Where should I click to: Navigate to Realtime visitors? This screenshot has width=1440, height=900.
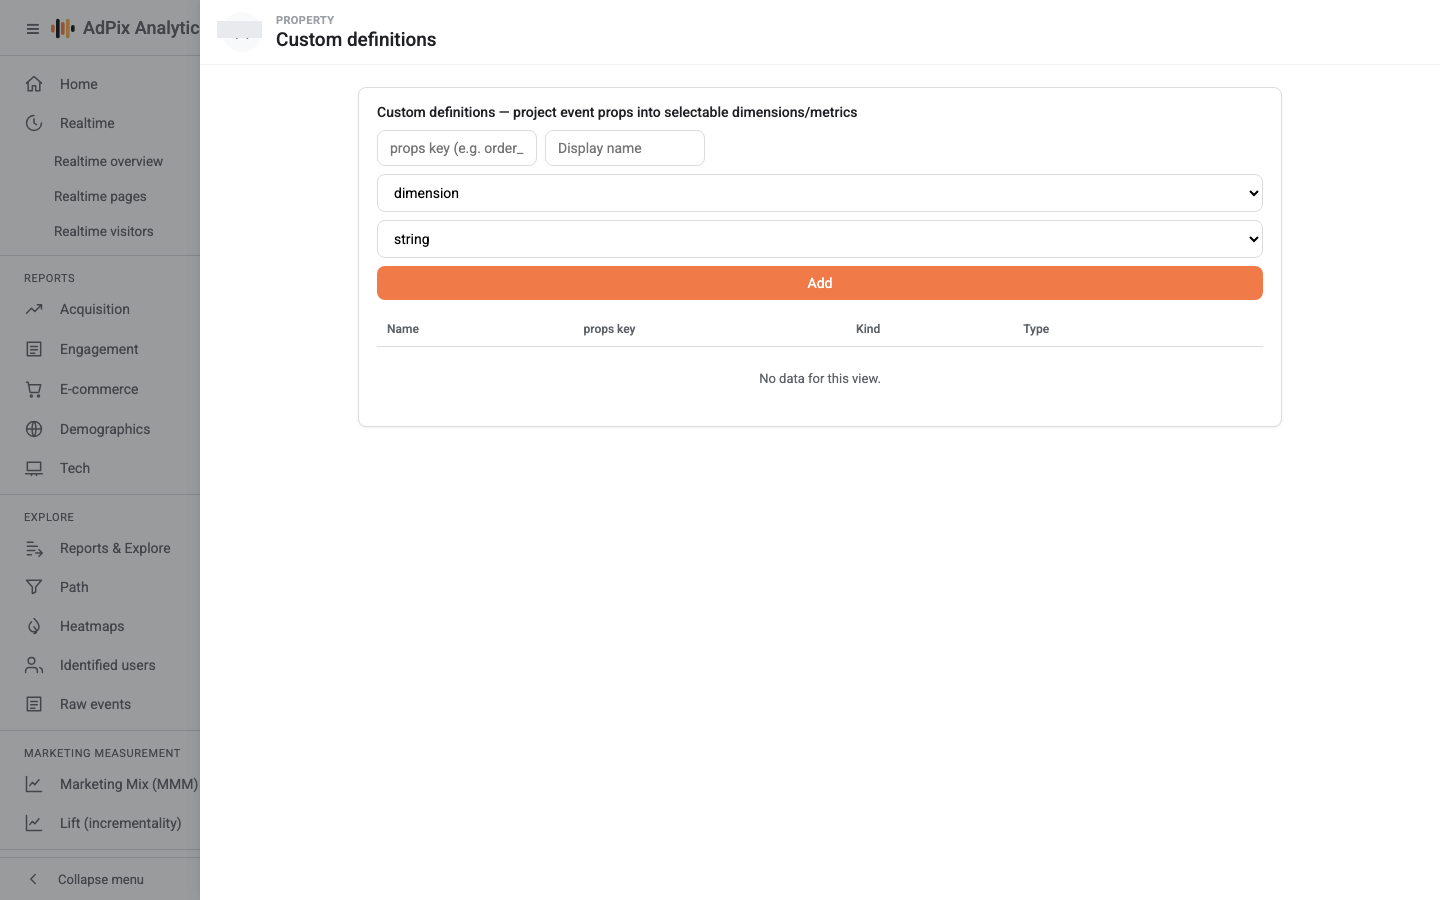tap(104, 231)
